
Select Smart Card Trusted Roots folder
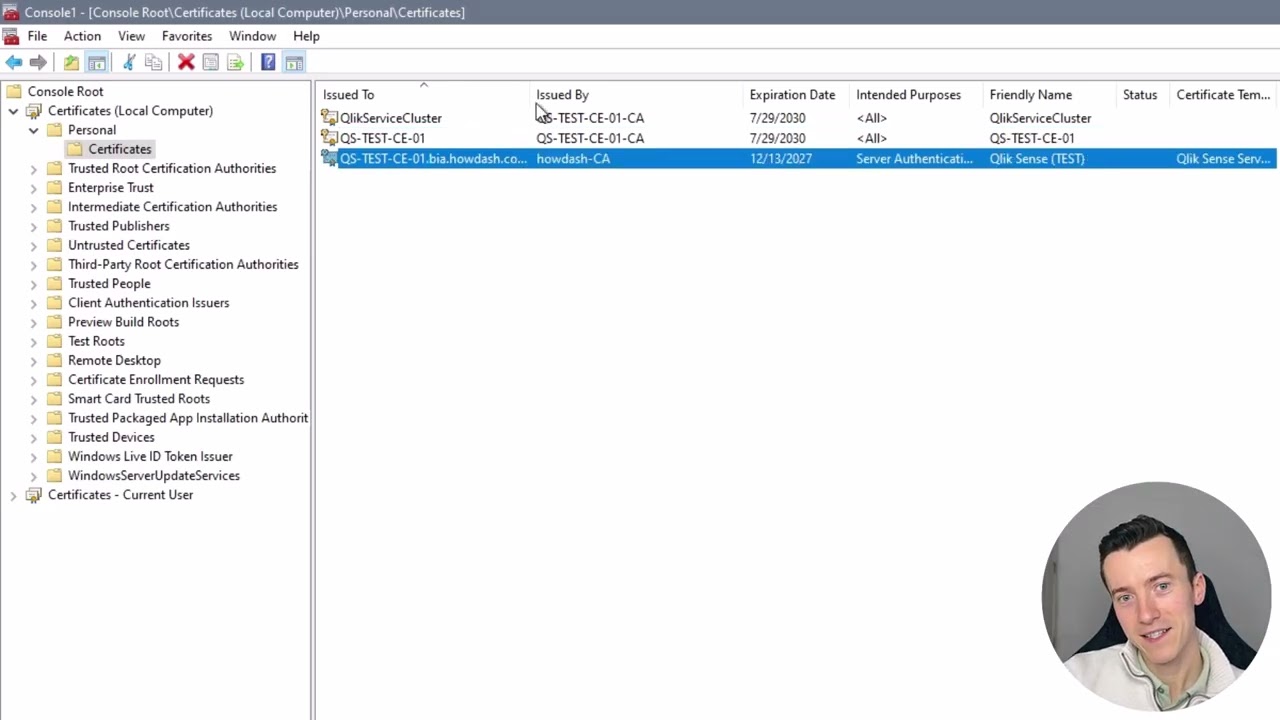point(139,399)
